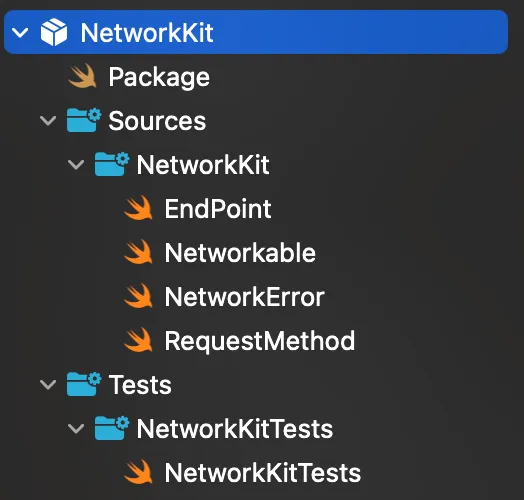Click the NetworkKit package box icon
Viewport: 524px width, 500px height.
53,32
